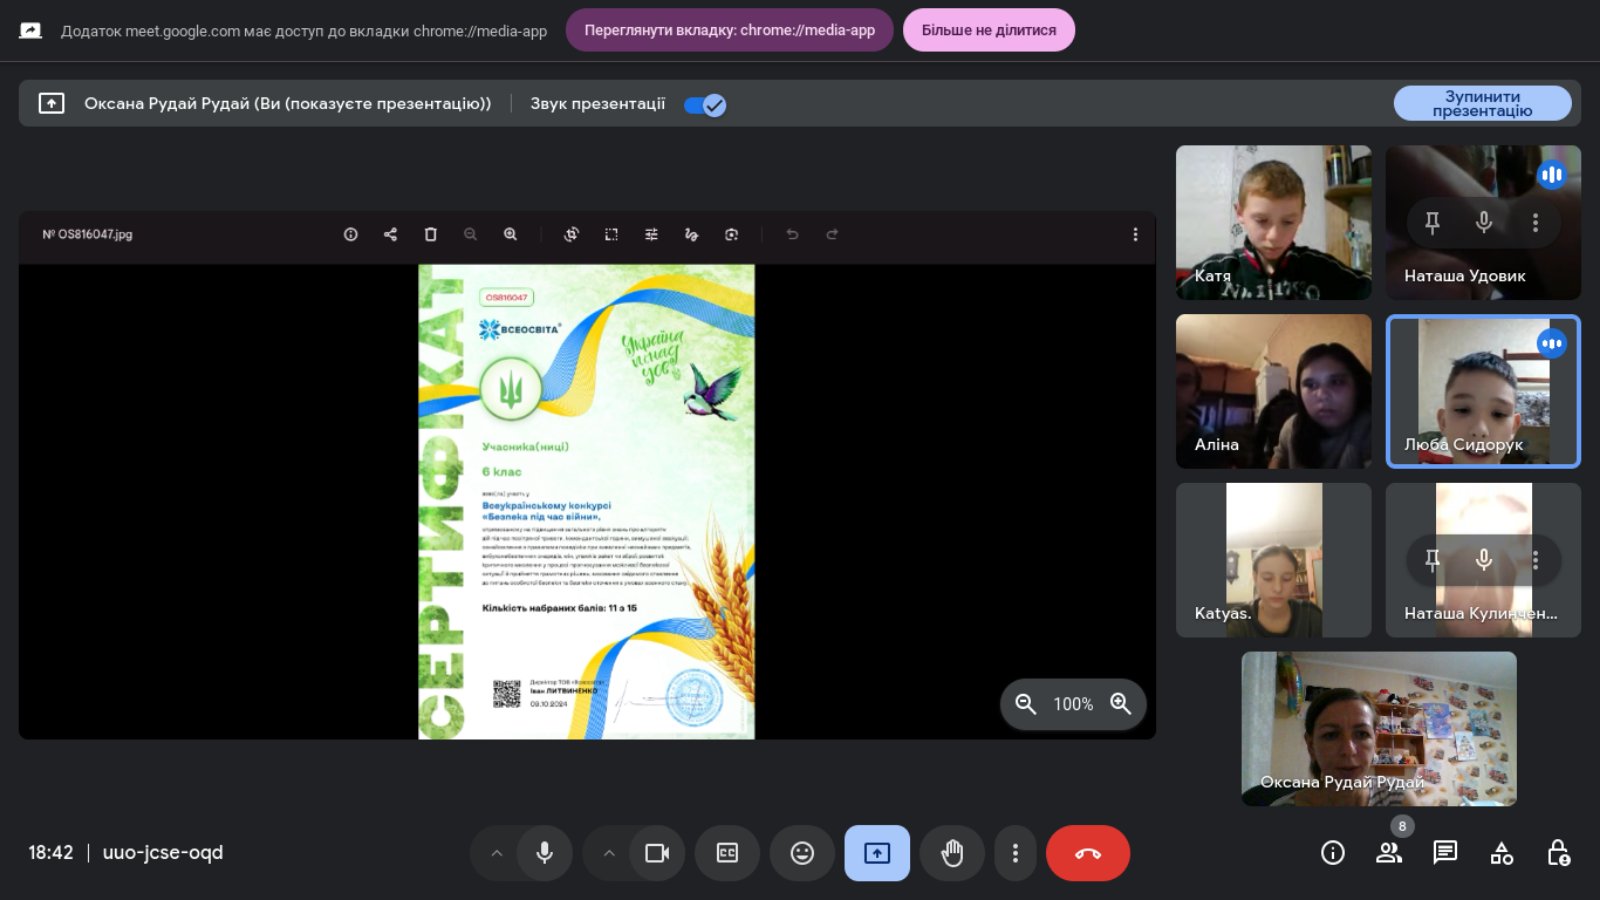Click the Більше не ділитися button

pos(989,30)
